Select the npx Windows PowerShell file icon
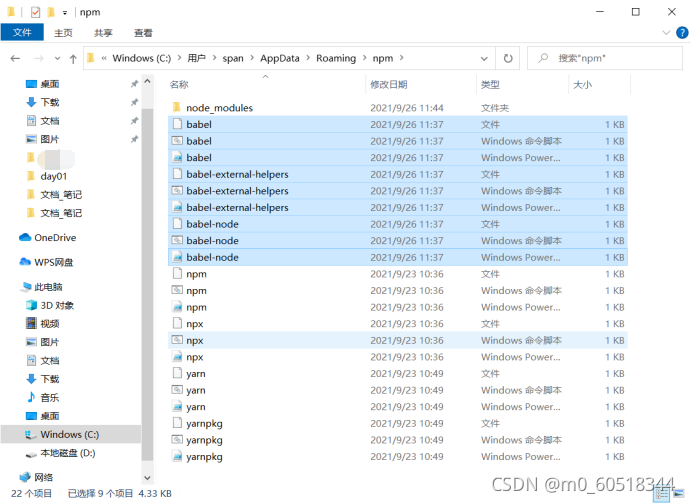This screenshot has height=503, width=691. (x=177, y=357)
